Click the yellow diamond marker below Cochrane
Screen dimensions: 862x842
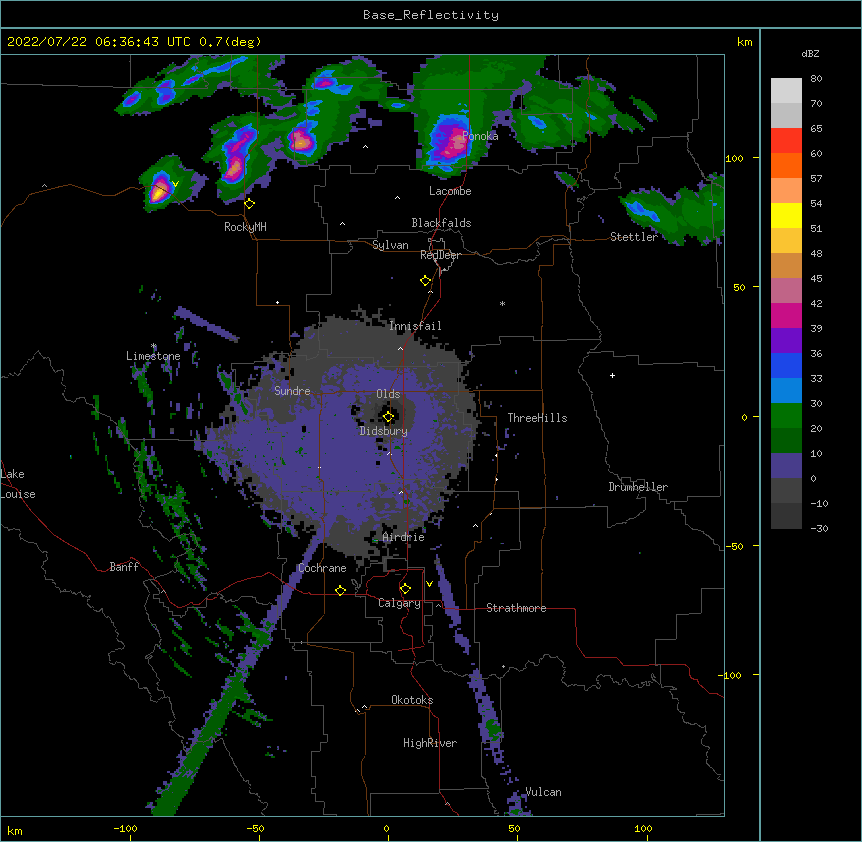click(340, 591)
